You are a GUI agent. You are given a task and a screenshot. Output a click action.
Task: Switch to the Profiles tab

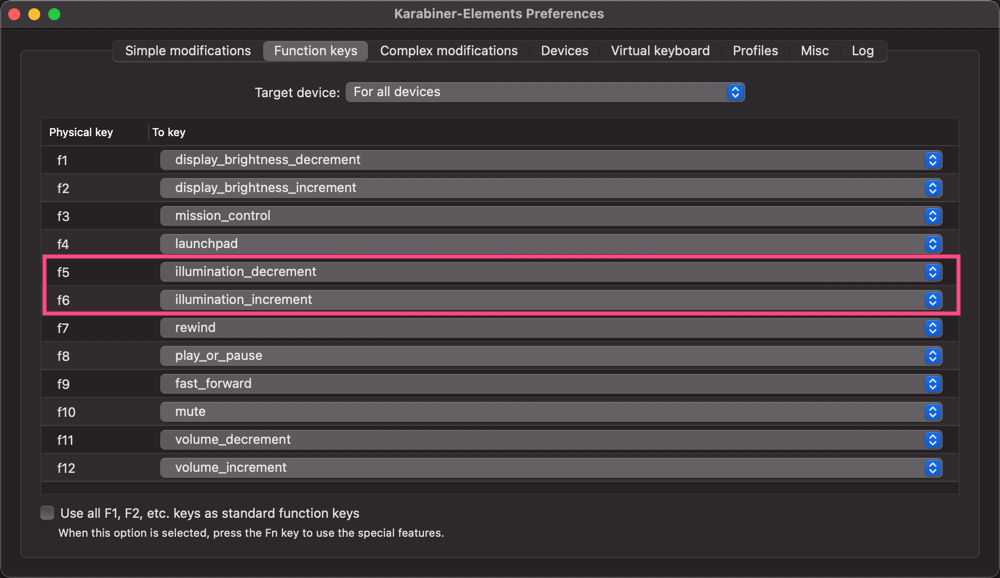755,51
